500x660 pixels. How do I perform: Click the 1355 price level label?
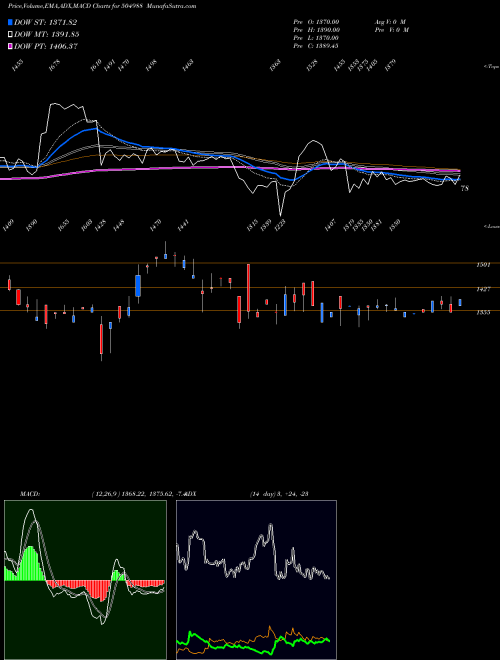483,312
